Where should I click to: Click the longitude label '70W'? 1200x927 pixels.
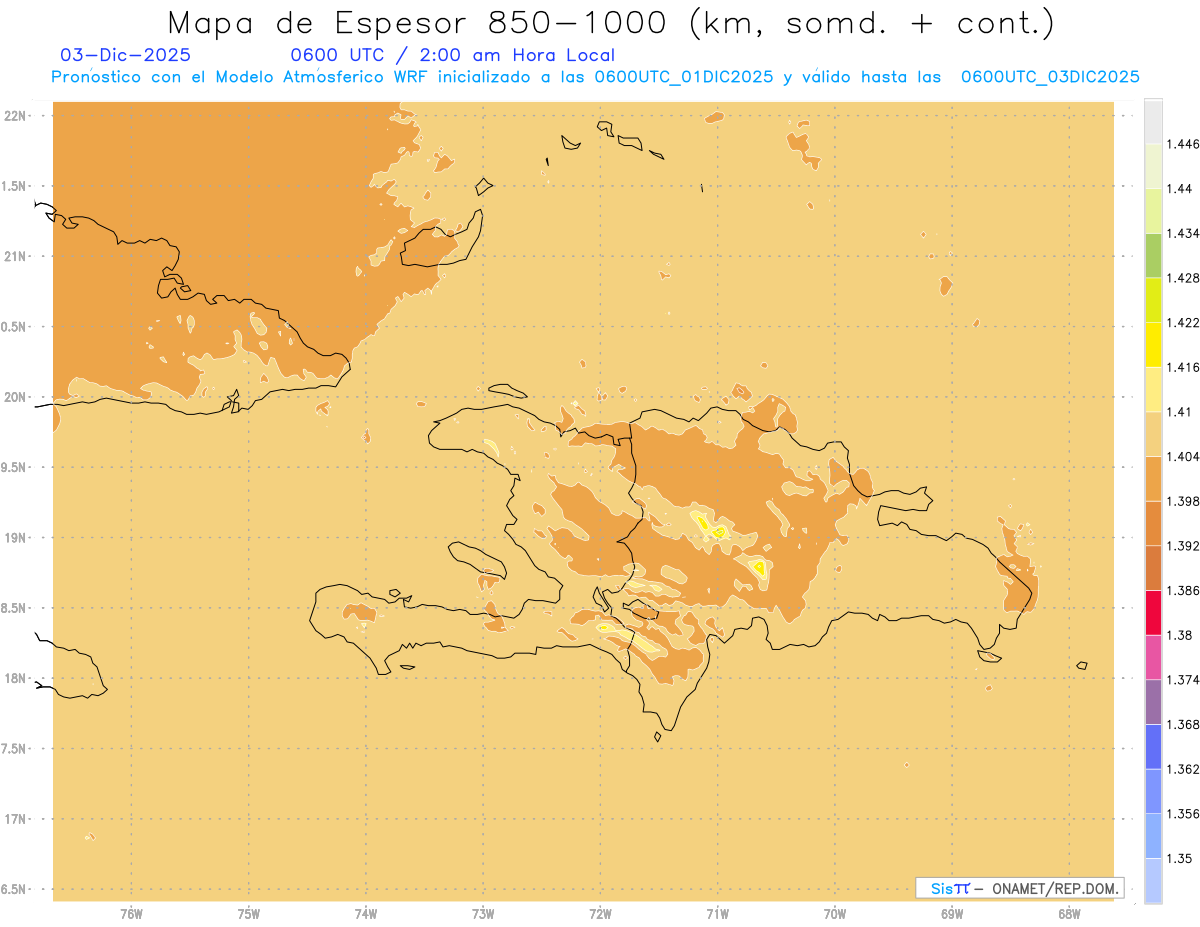pyautogui.click(x=835, y=914)
